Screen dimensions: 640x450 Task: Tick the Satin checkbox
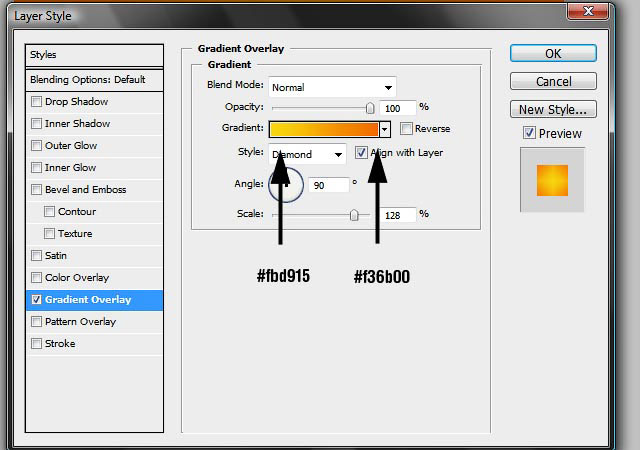36,256
